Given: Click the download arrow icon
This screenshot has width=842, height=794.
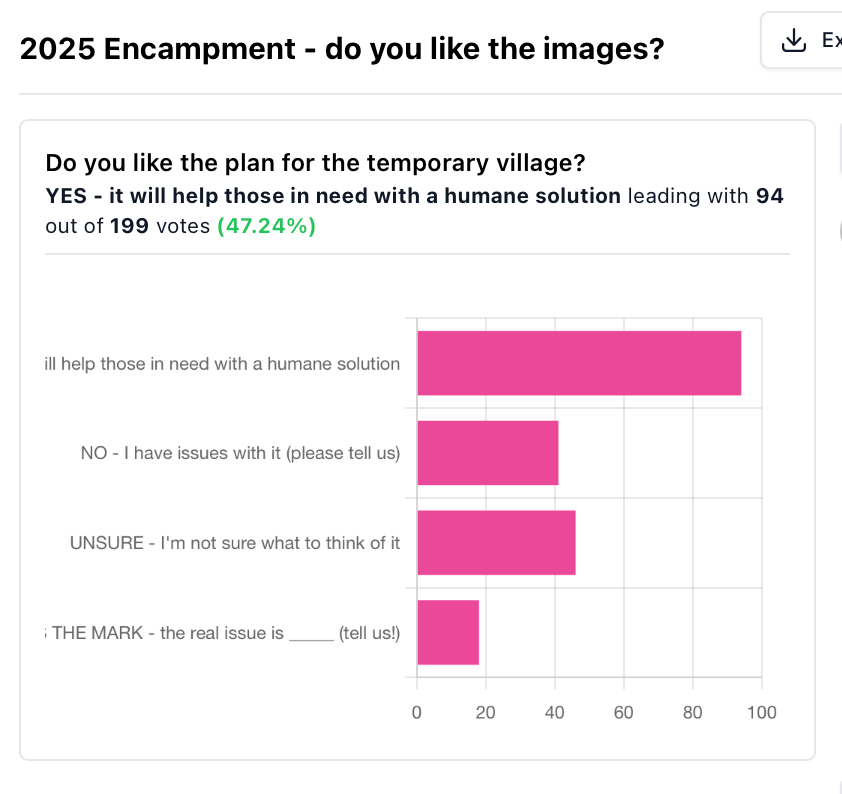Looking at the screenshot, I should coord(794,40).
